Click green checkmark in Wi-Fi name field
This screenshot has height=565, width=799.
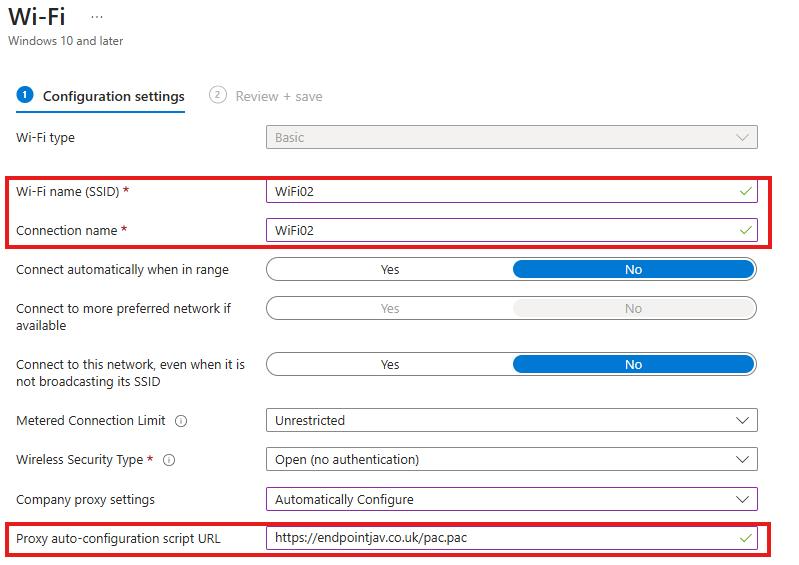(745, 191)
